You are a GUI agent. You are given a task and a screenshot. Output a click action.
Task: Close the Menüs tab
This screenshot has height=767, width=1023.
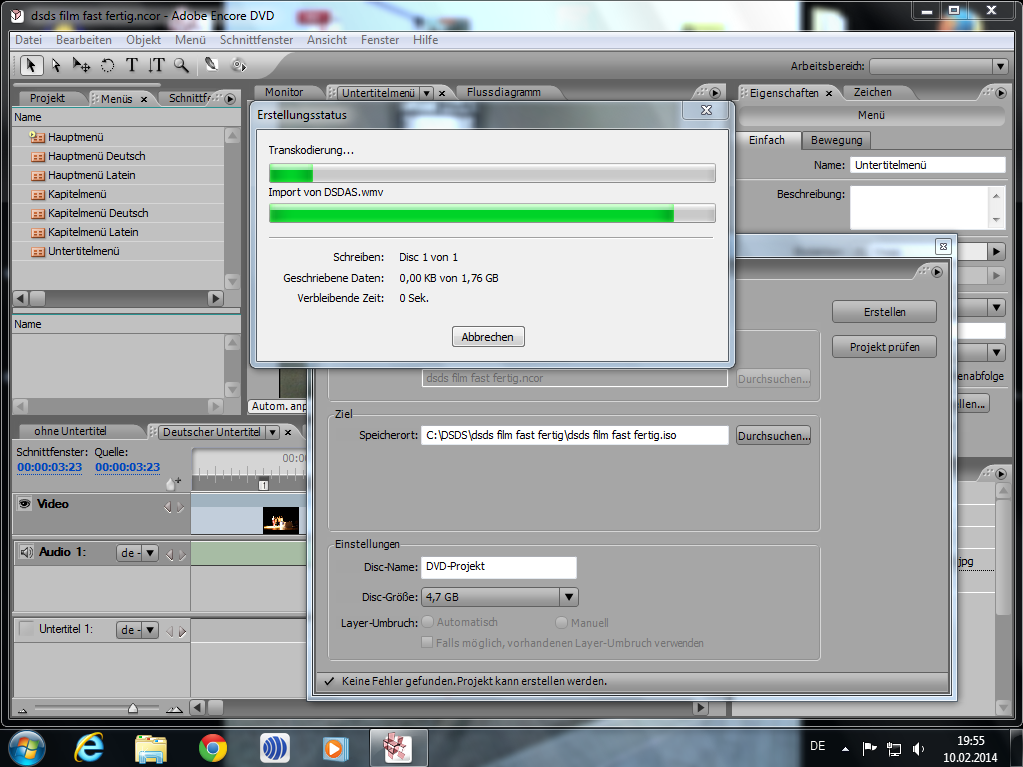144,99
